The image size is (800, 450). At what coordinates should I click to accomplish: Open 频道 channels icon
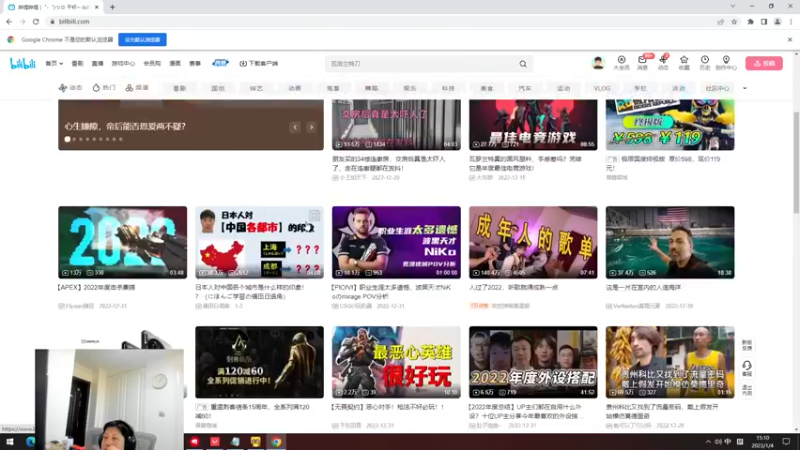[137, 88]
